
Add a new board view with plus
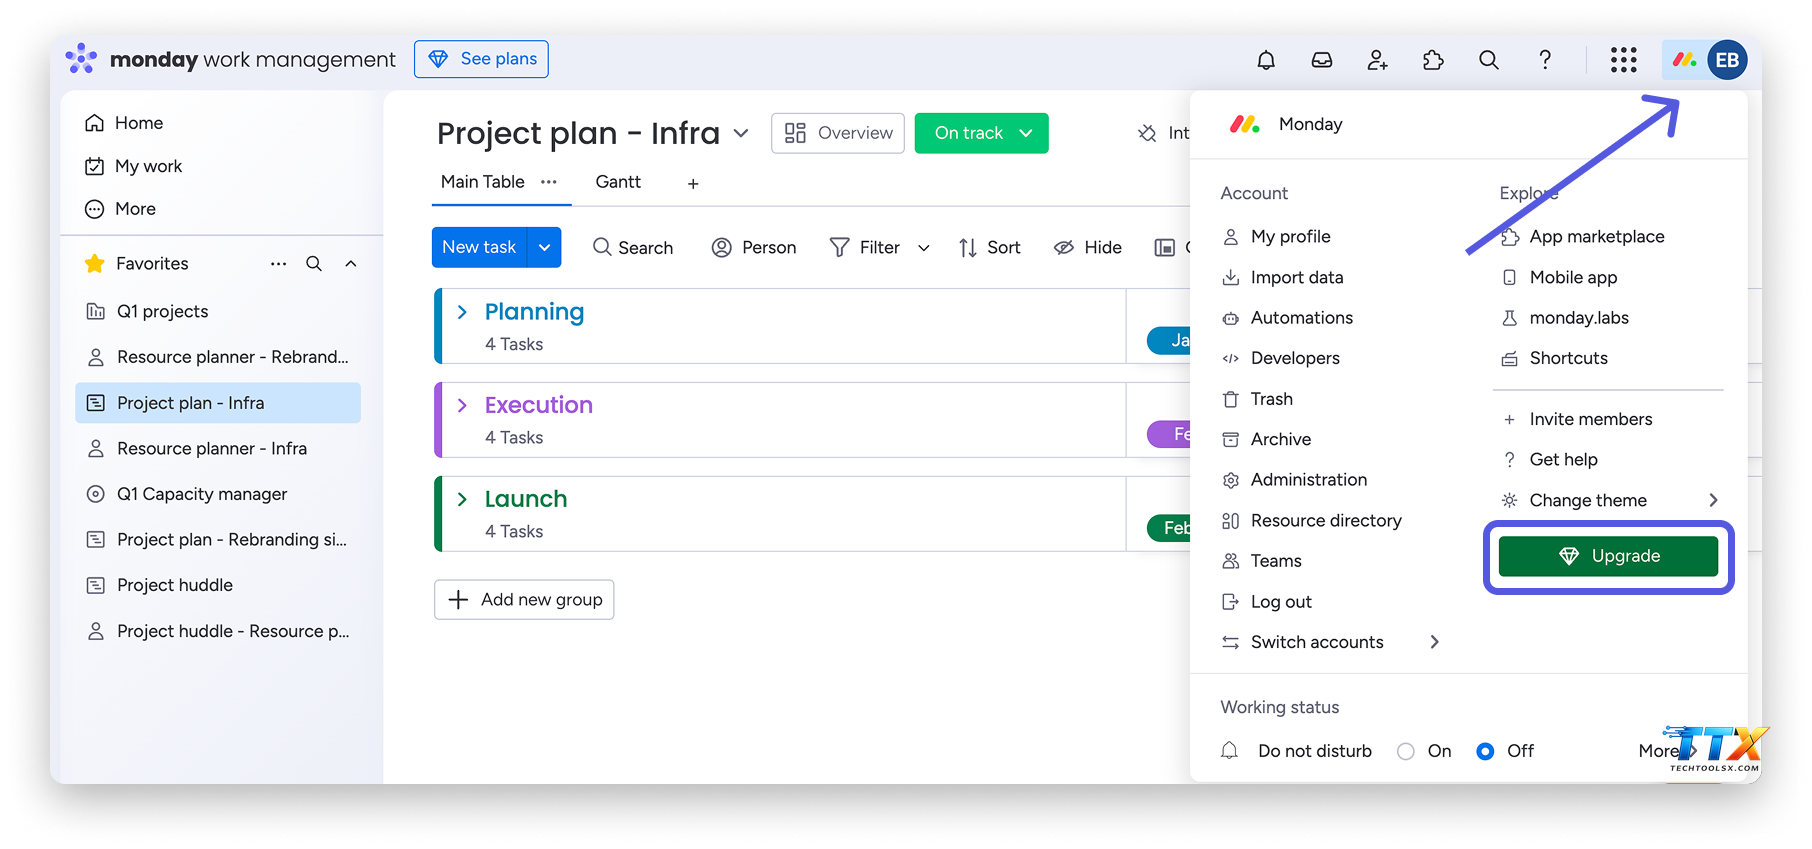click(x=693, y=183)
